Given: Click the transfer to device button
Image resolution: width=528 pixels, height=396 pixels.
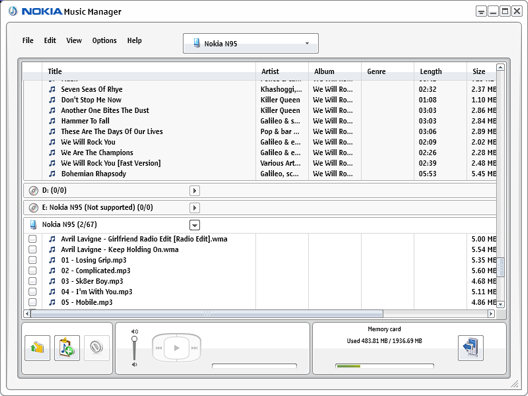Looking at the screenshot, I should point(471,348).
